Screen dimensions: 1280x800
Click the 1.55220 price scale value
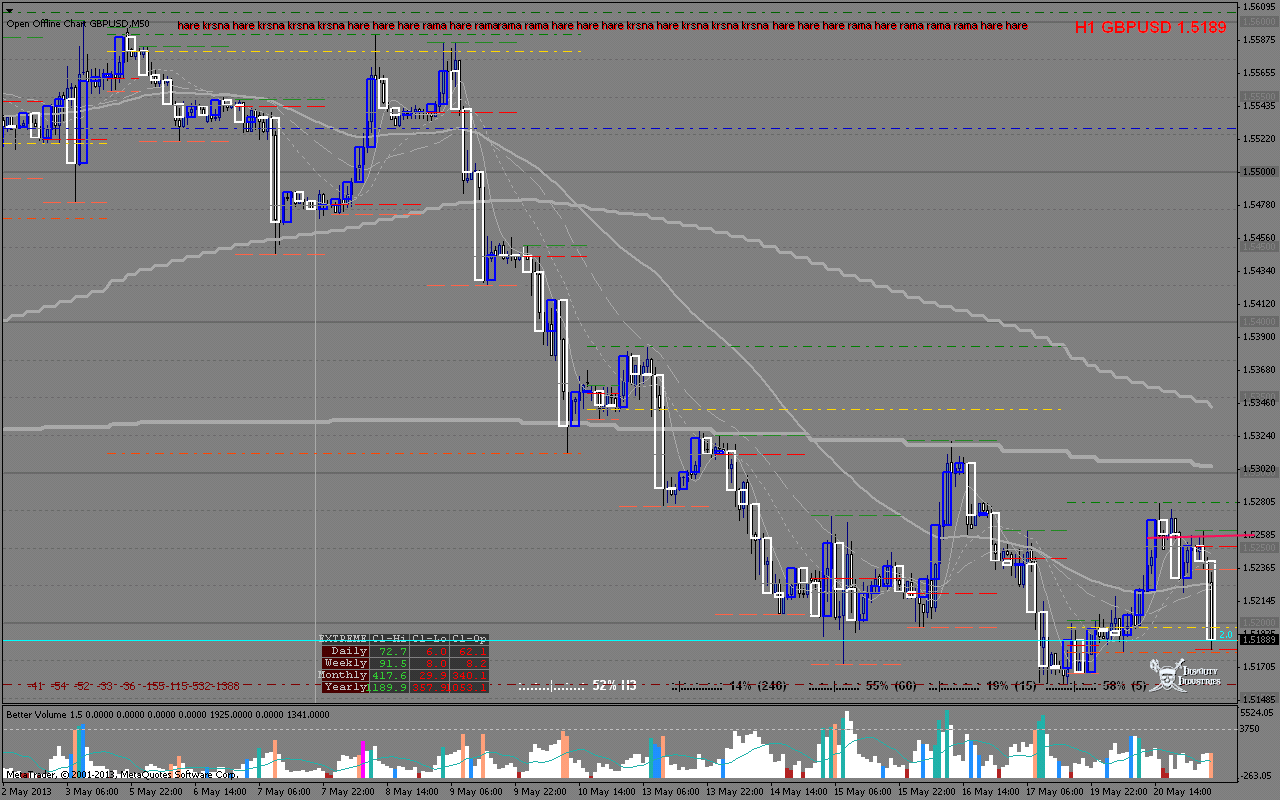pos(1257,138)
